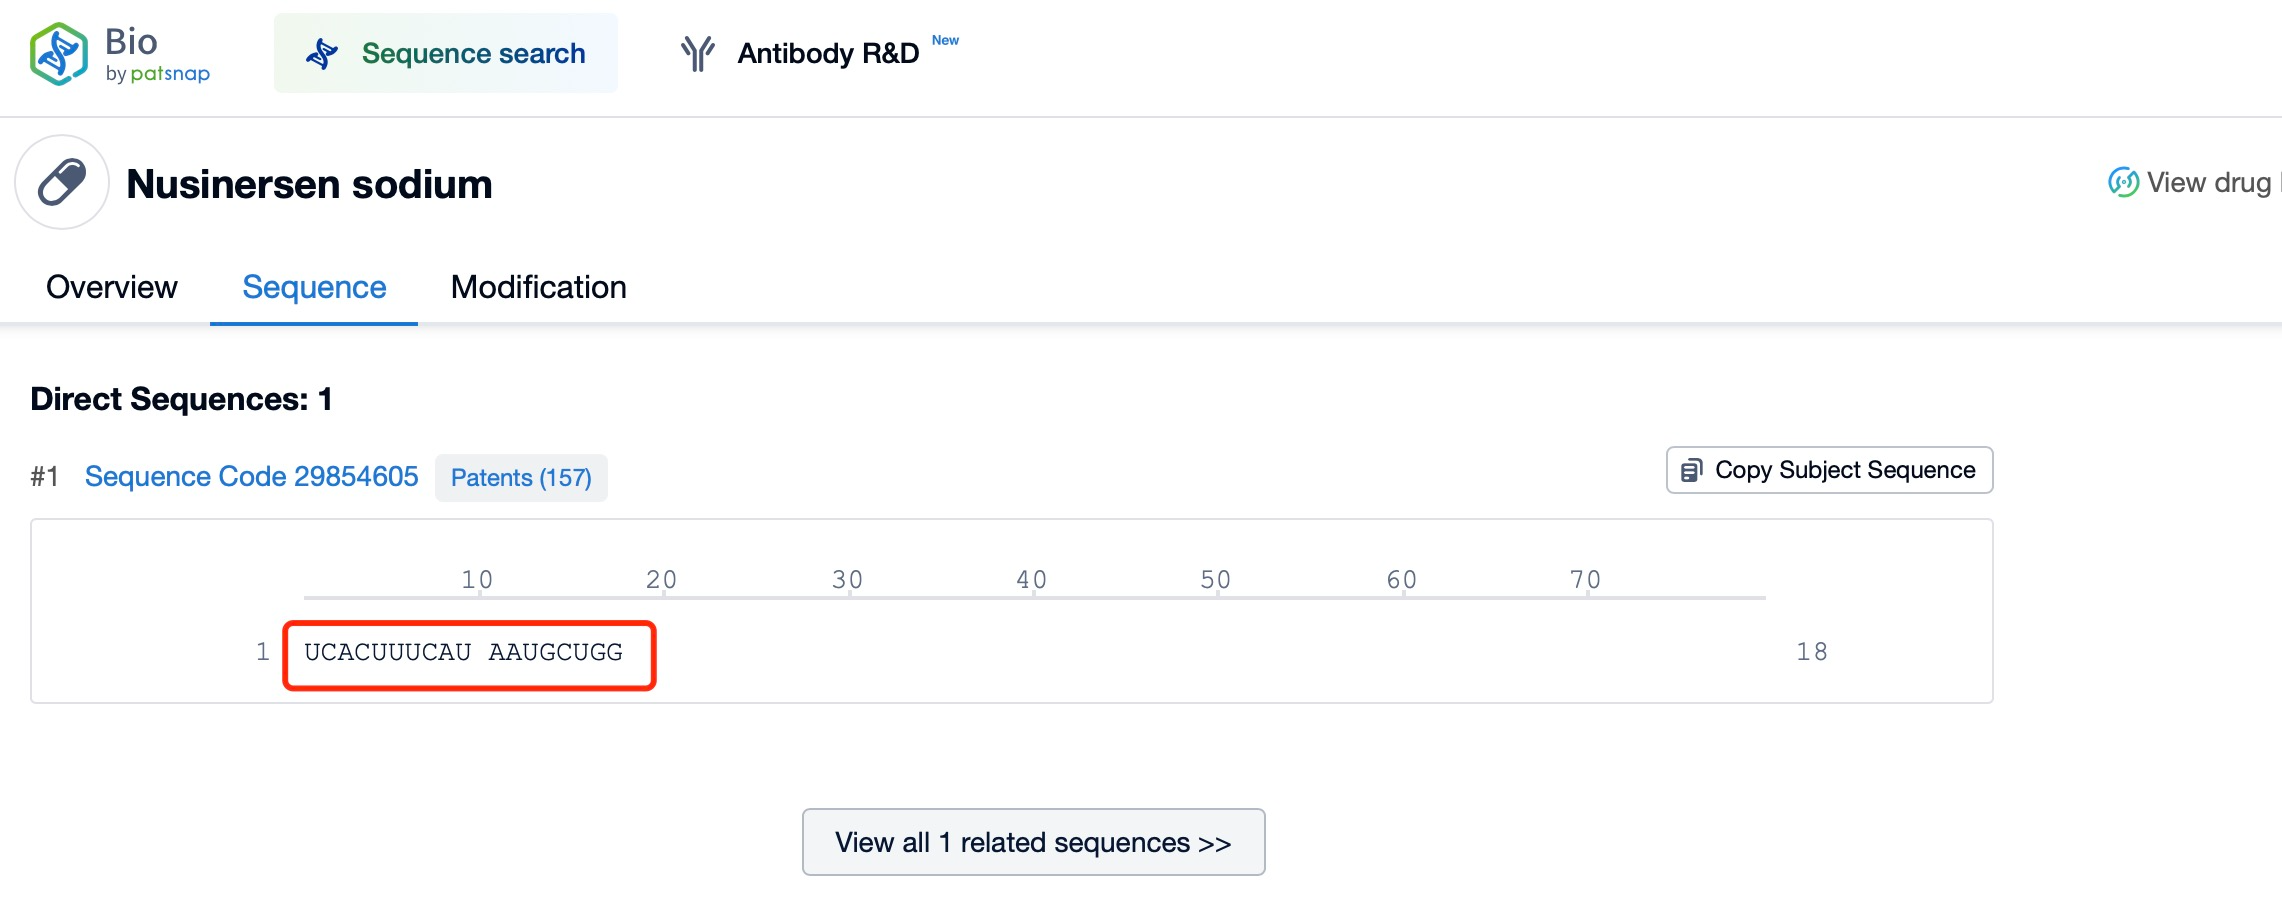This screenshot has height=904, width=2282.
Task: Expand View all 1 related sequences
Action: pos(1033,842)
